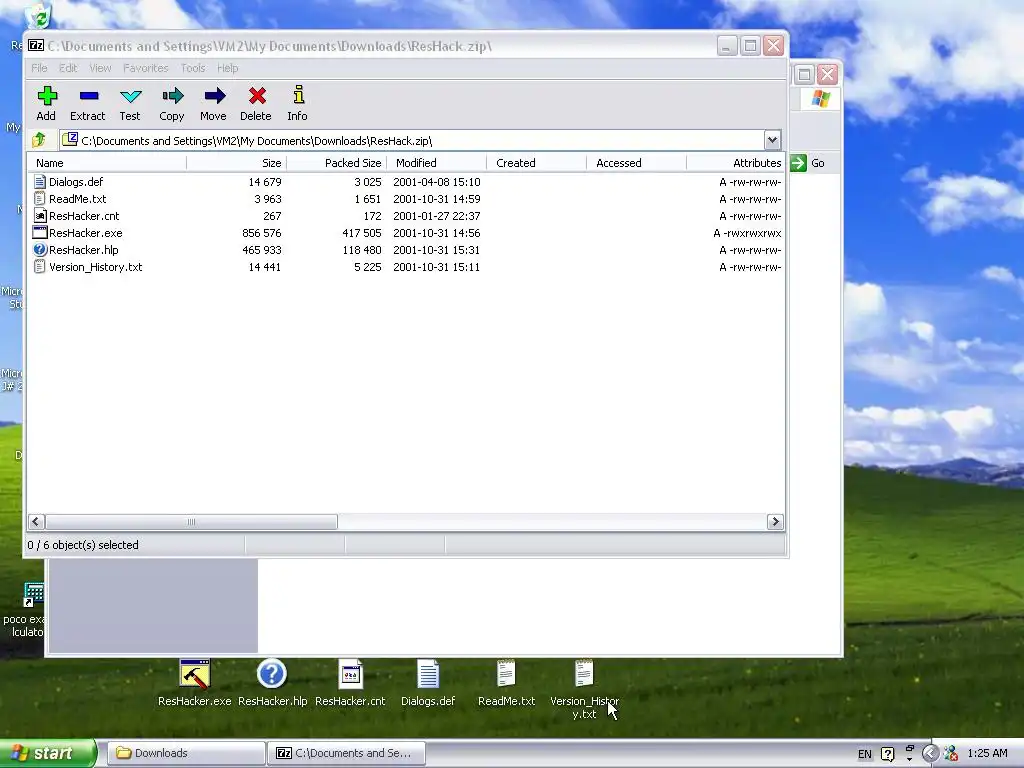Click modified date 2001-04-08 15:10
1024x768 pixels.
[436, 182]
